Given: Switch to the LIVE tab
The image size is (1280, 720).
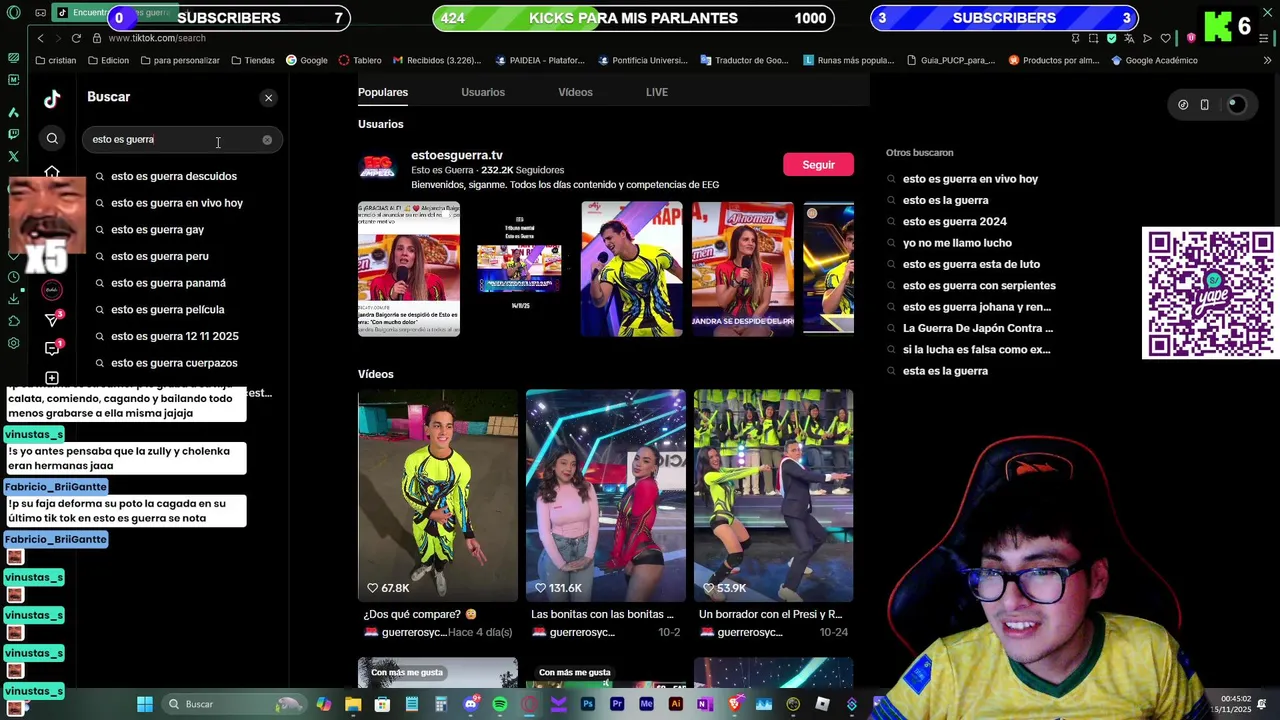Looking at the screenshot, I should click(657, 92).
